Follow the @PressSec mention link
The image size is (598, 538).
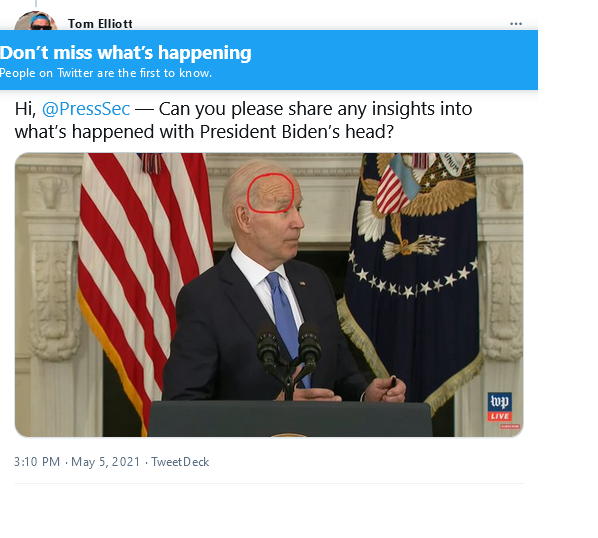pyautogui.click(x=86, y=109)
